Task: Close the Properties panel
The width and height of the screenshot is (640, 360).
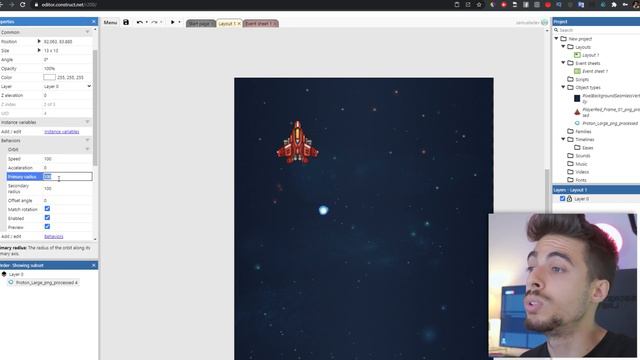Action: [93, 22]
